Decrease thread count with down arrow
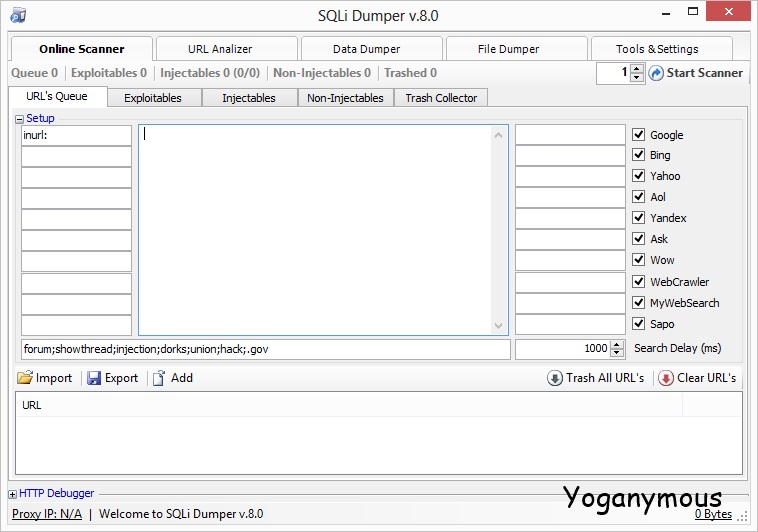Viewport: 758px width, 532px height. tap(637, 77)
